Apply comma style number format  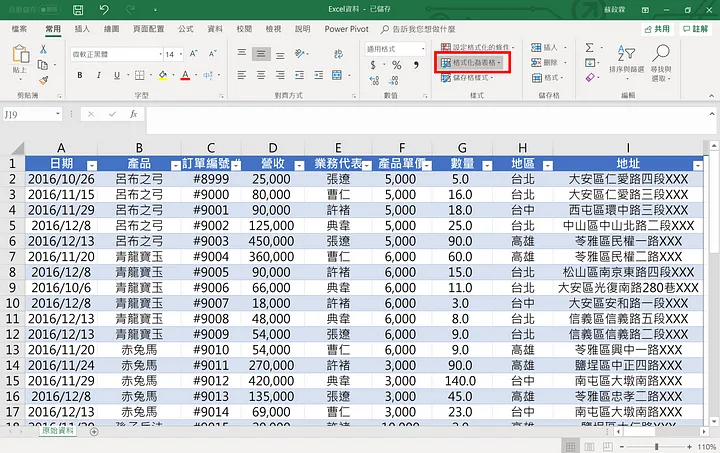tap(416, 65)
